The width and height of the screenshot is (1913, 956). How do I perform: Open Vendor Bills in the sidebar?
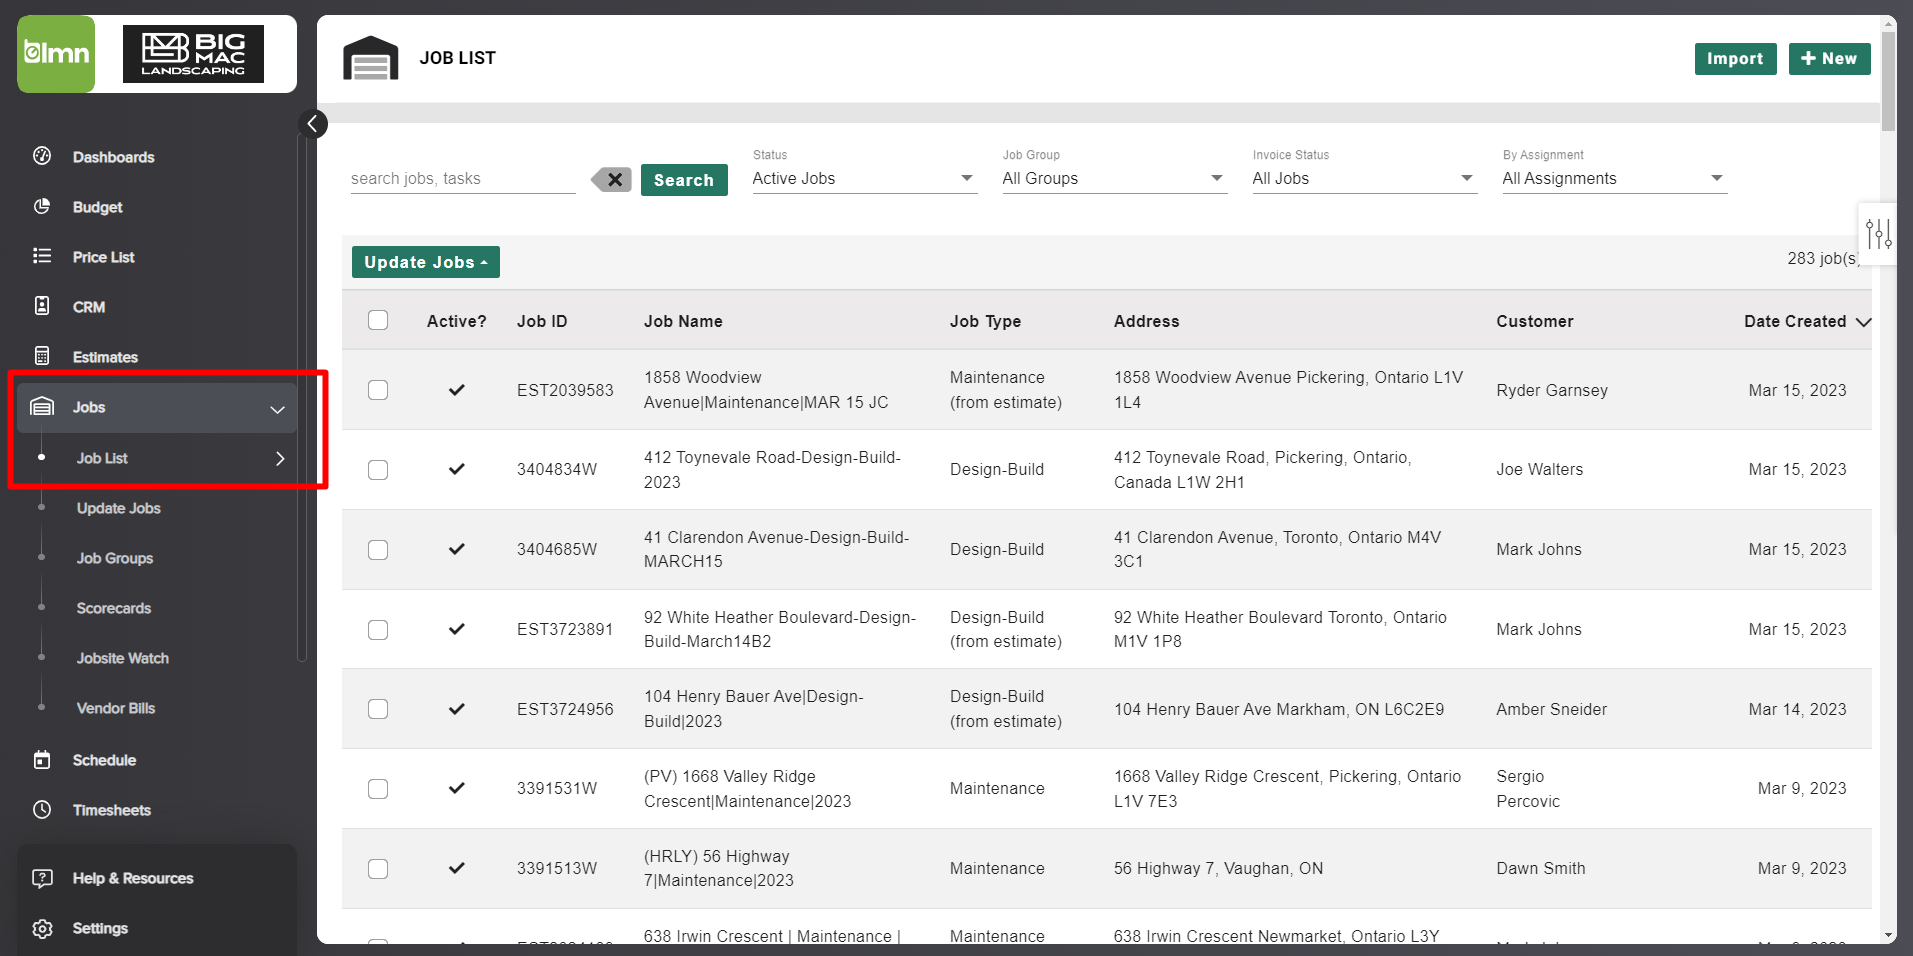pyautogui.click(x=115, y=708)
